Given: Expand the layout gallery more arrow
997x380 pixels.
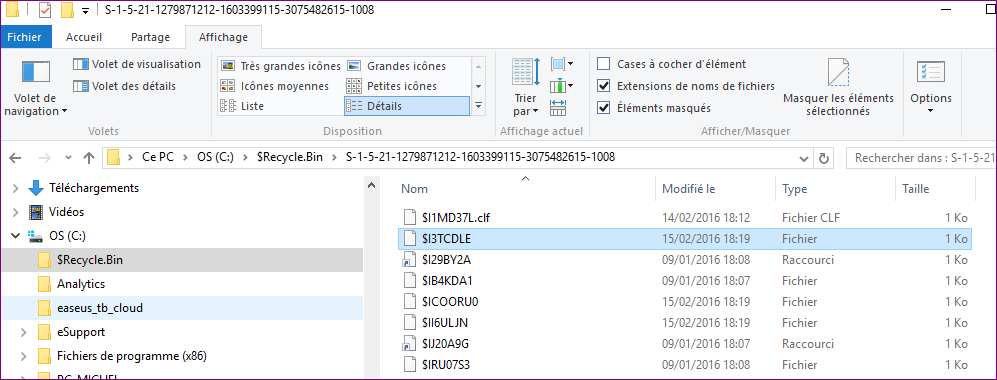Looking at the screenshot, I should click(479, 106).
